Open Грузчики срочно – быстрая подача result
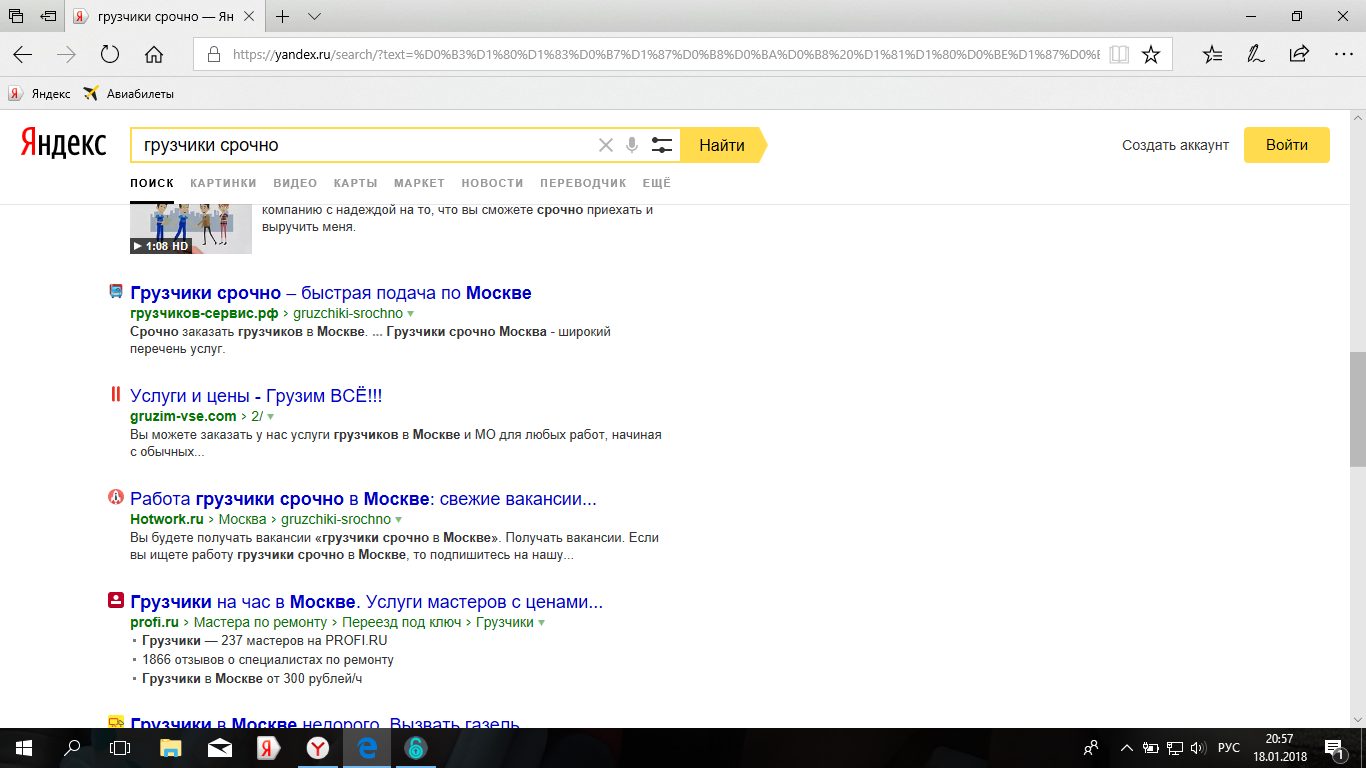This screenshot has width=1366, height=768. tap(331, 293)
